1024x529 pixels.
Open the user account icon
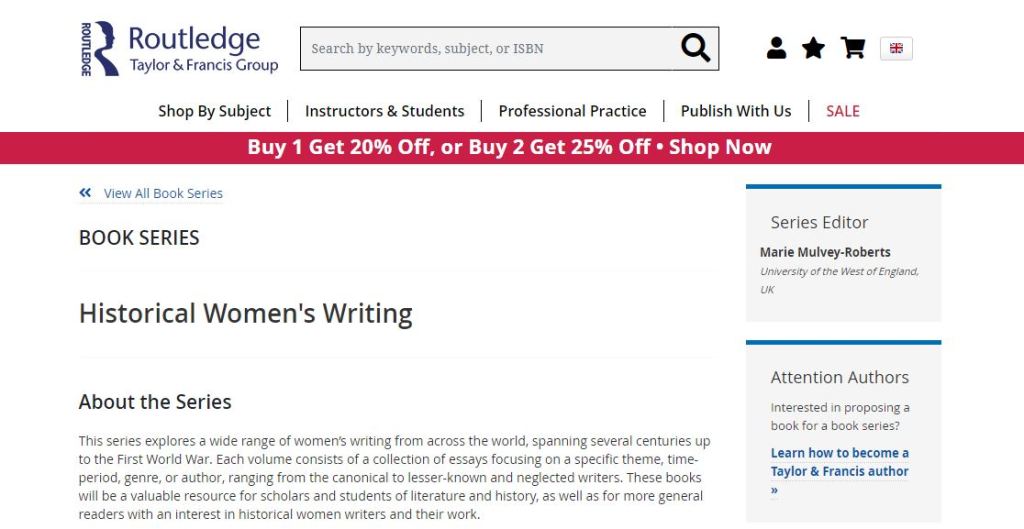tap(776, 48)
